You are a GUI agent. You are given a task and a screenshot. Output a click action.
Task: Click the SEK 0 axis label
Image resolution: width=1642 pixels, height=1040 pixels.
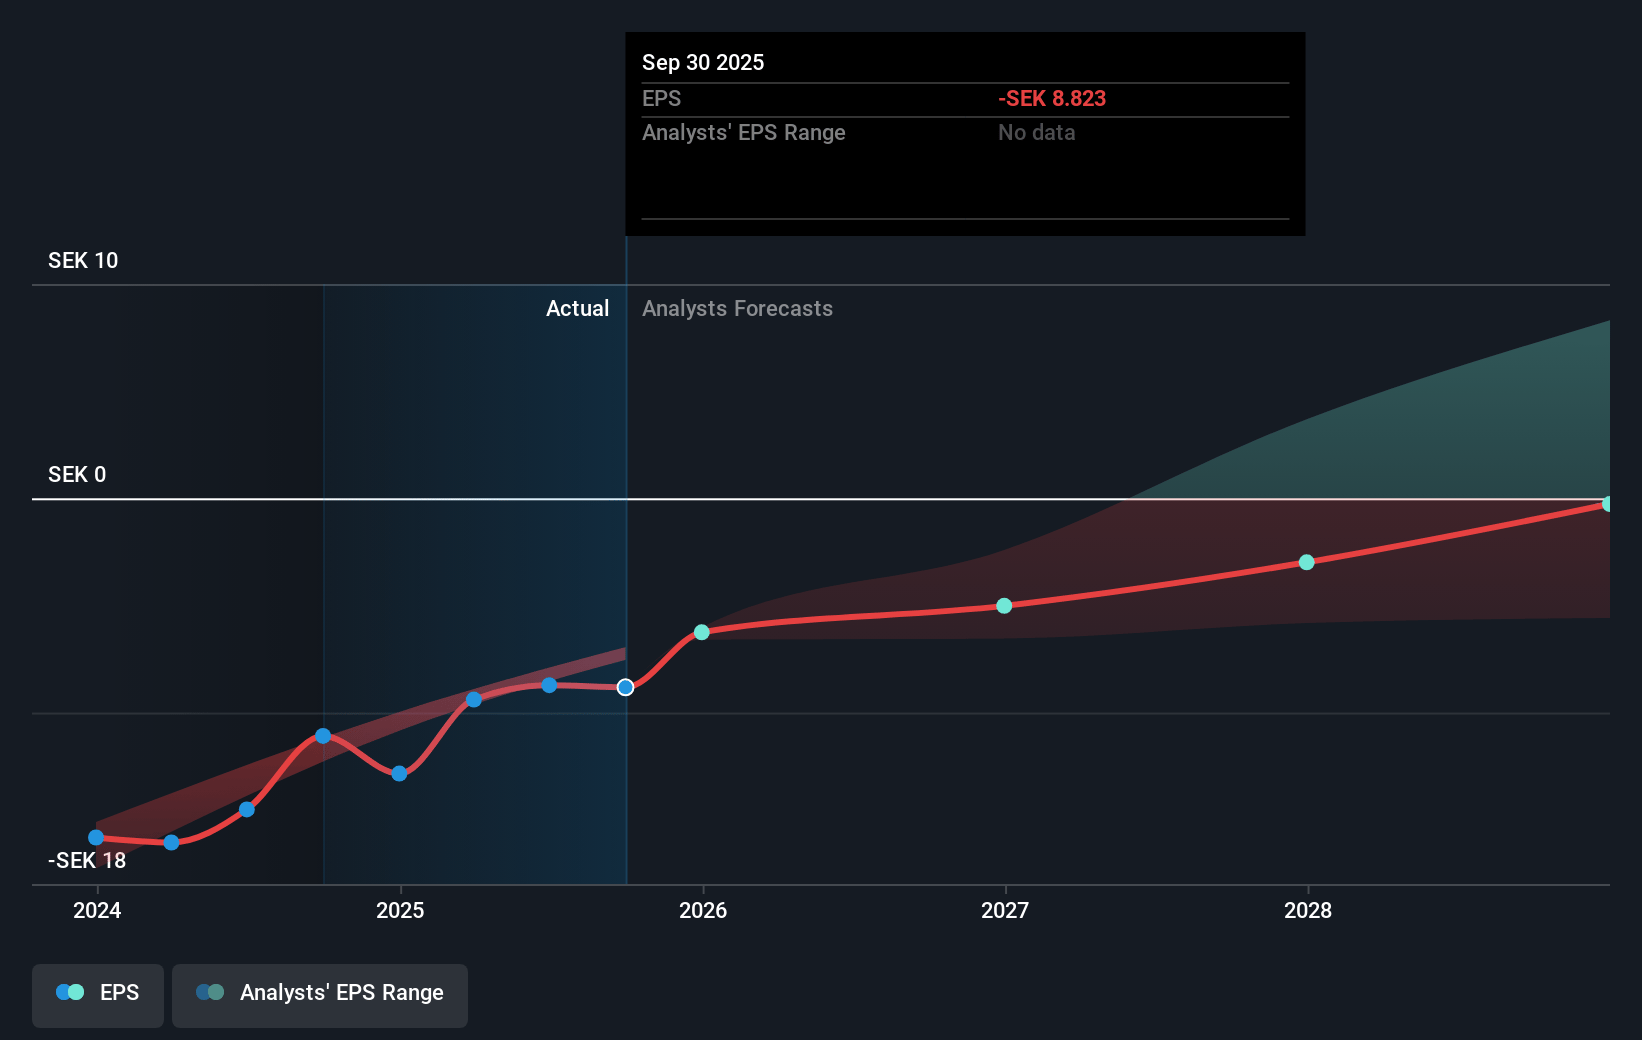pos(77,475)
